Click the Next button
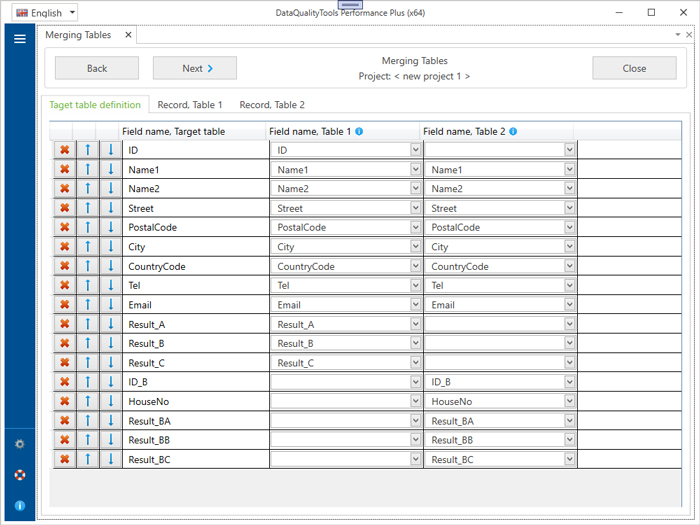This screenshot has height=525, width=700. coord(194,68)
